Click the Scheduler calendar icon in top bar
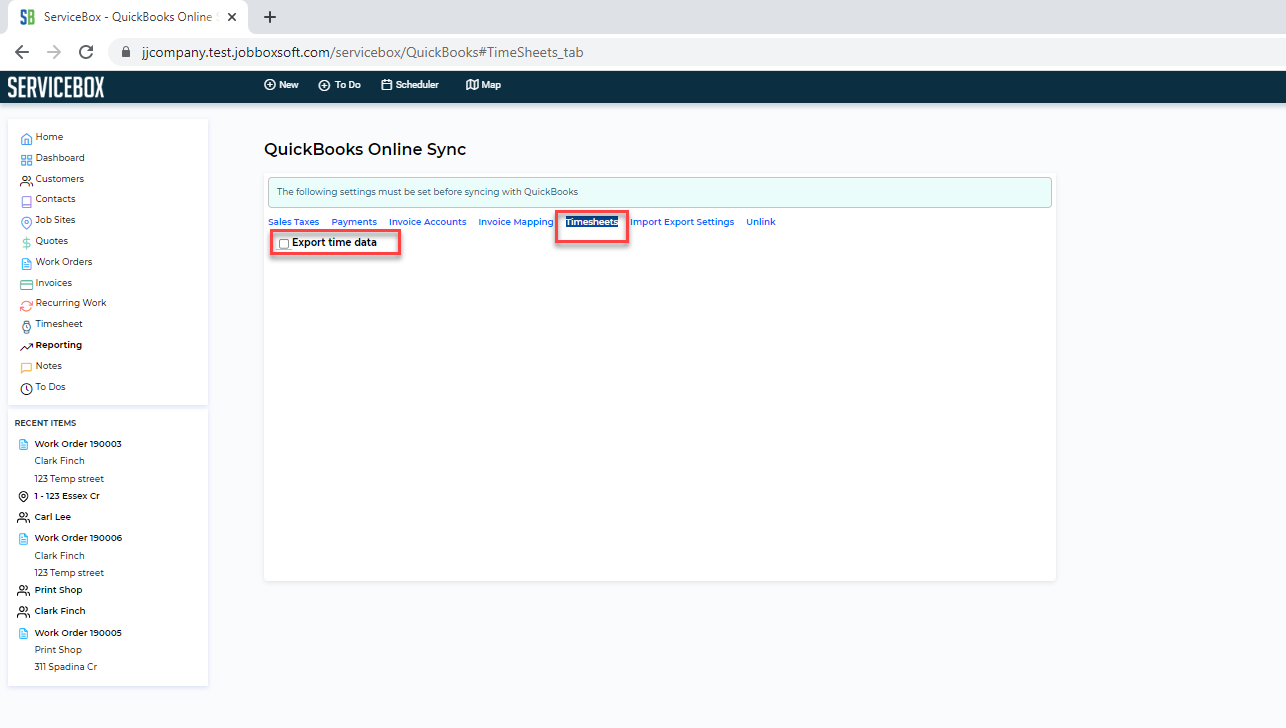The height and width of the screenshot is (728, 1286). pyautogui.click(x=386, y=85)
